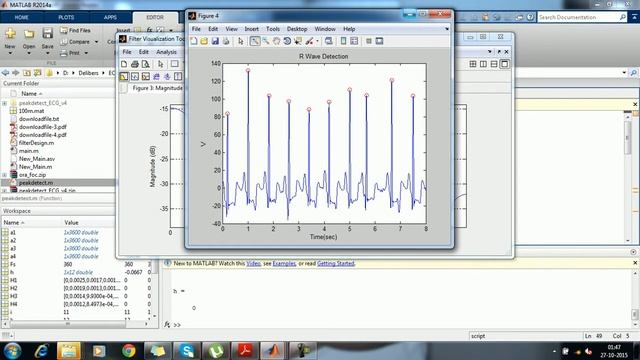Screen dimensions: 640x360
Task: Click the MATLAB Open folder icon
Action: point(29,33)
